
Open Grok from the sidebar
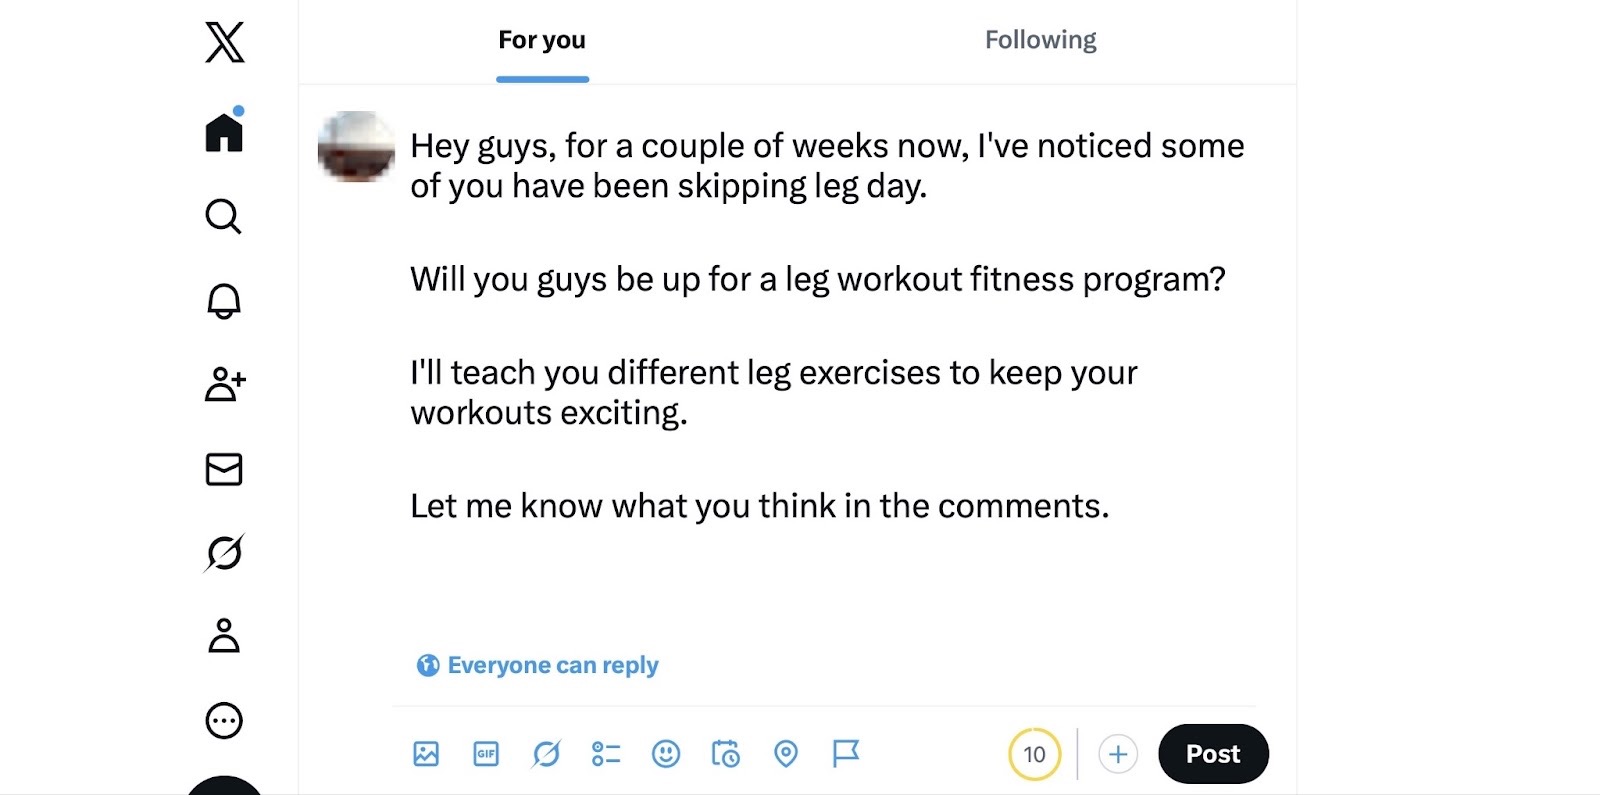(223, 553)
